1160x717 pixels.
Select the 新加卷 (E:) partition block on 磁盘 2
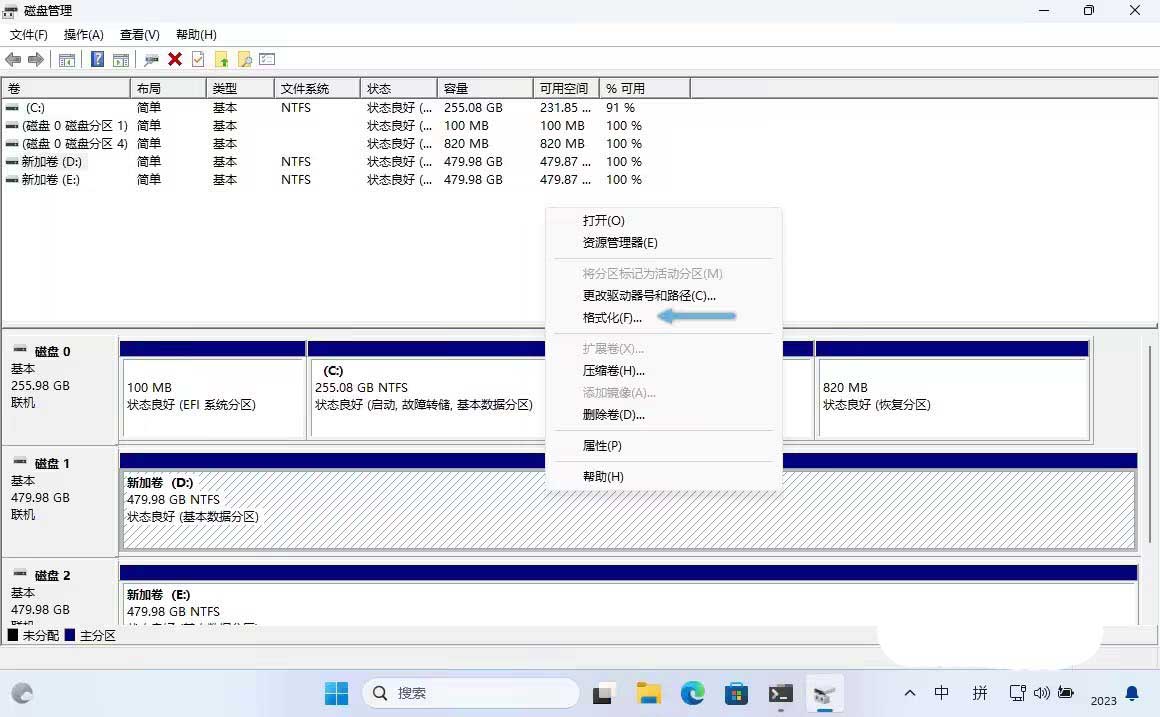628,596
